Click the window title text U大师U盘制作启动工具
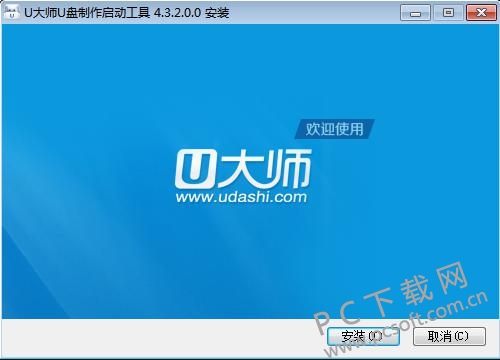Viewport: 500px width, 360px height. point(87,13)
